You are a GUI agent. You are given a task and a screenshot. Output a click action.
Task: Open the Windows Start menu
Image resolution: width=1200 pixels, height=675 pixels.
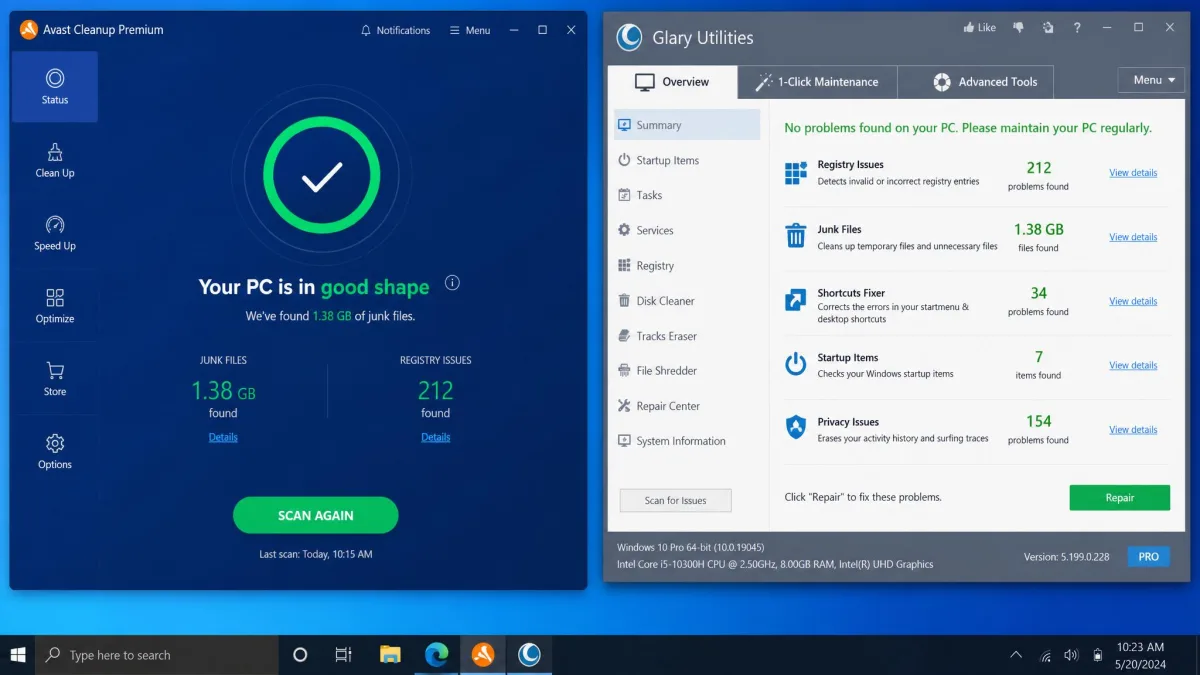point(18,655)
